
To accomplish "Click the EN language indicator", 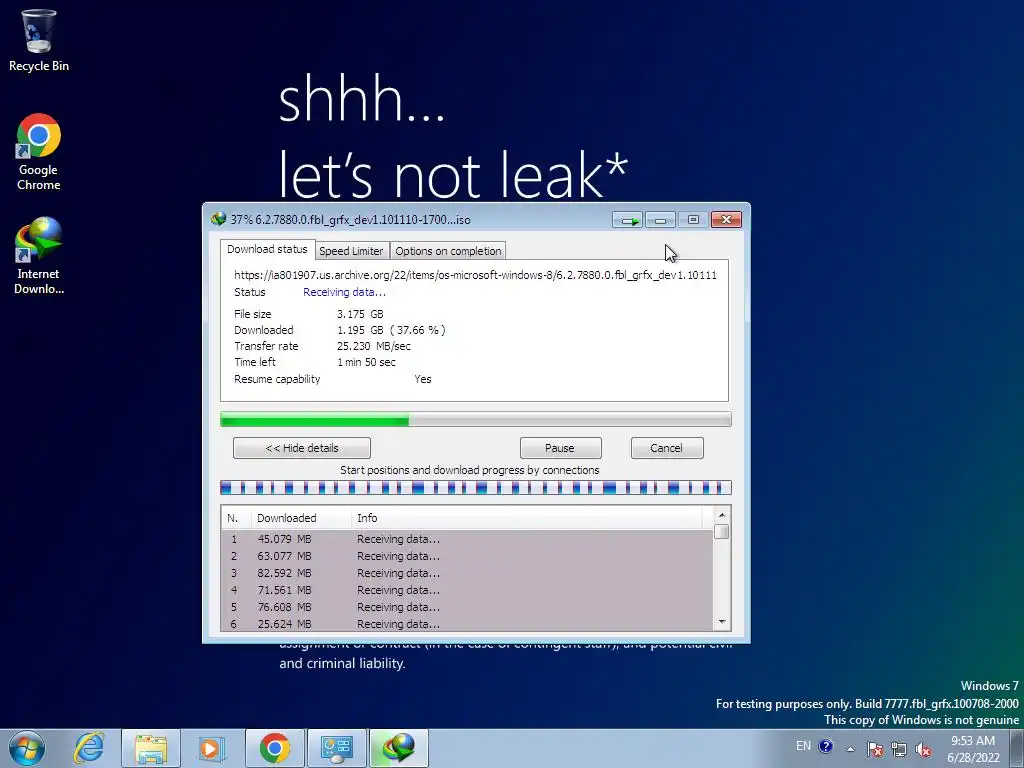I will coord(803,746).
